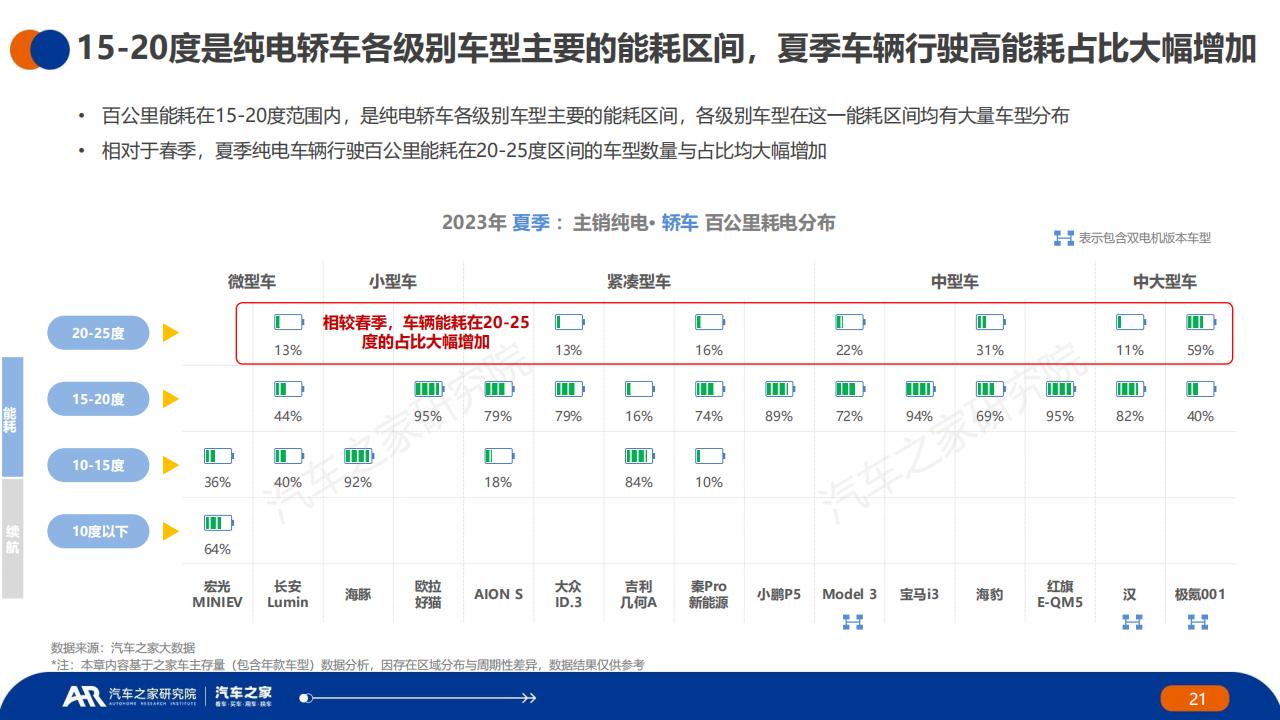Select the battery icon above AION S 18%
This screenshot has height=720, width=1280.
pyautogui.click(x=499, y=456)
